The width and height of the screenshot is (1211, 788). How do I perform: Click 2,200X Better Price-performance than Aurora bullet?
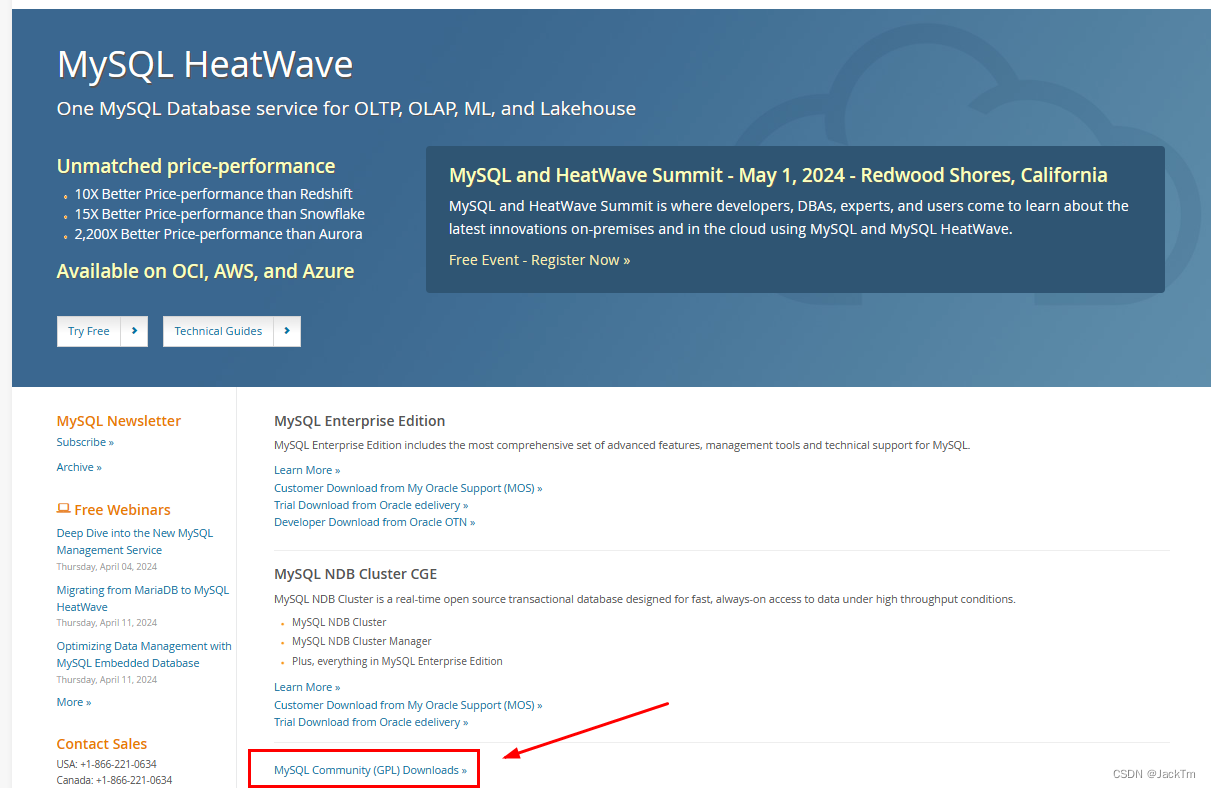point(218,234)
